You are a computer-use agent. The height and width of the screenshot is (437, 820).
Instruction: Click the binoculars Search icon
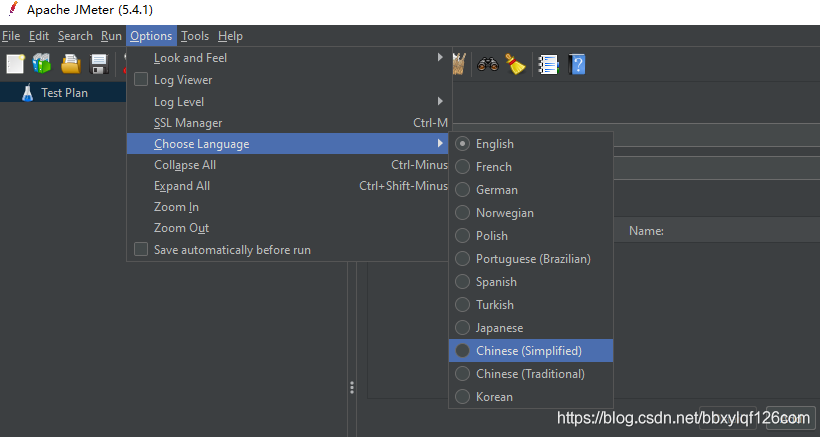pyautogui.click(x=488, y=65)
